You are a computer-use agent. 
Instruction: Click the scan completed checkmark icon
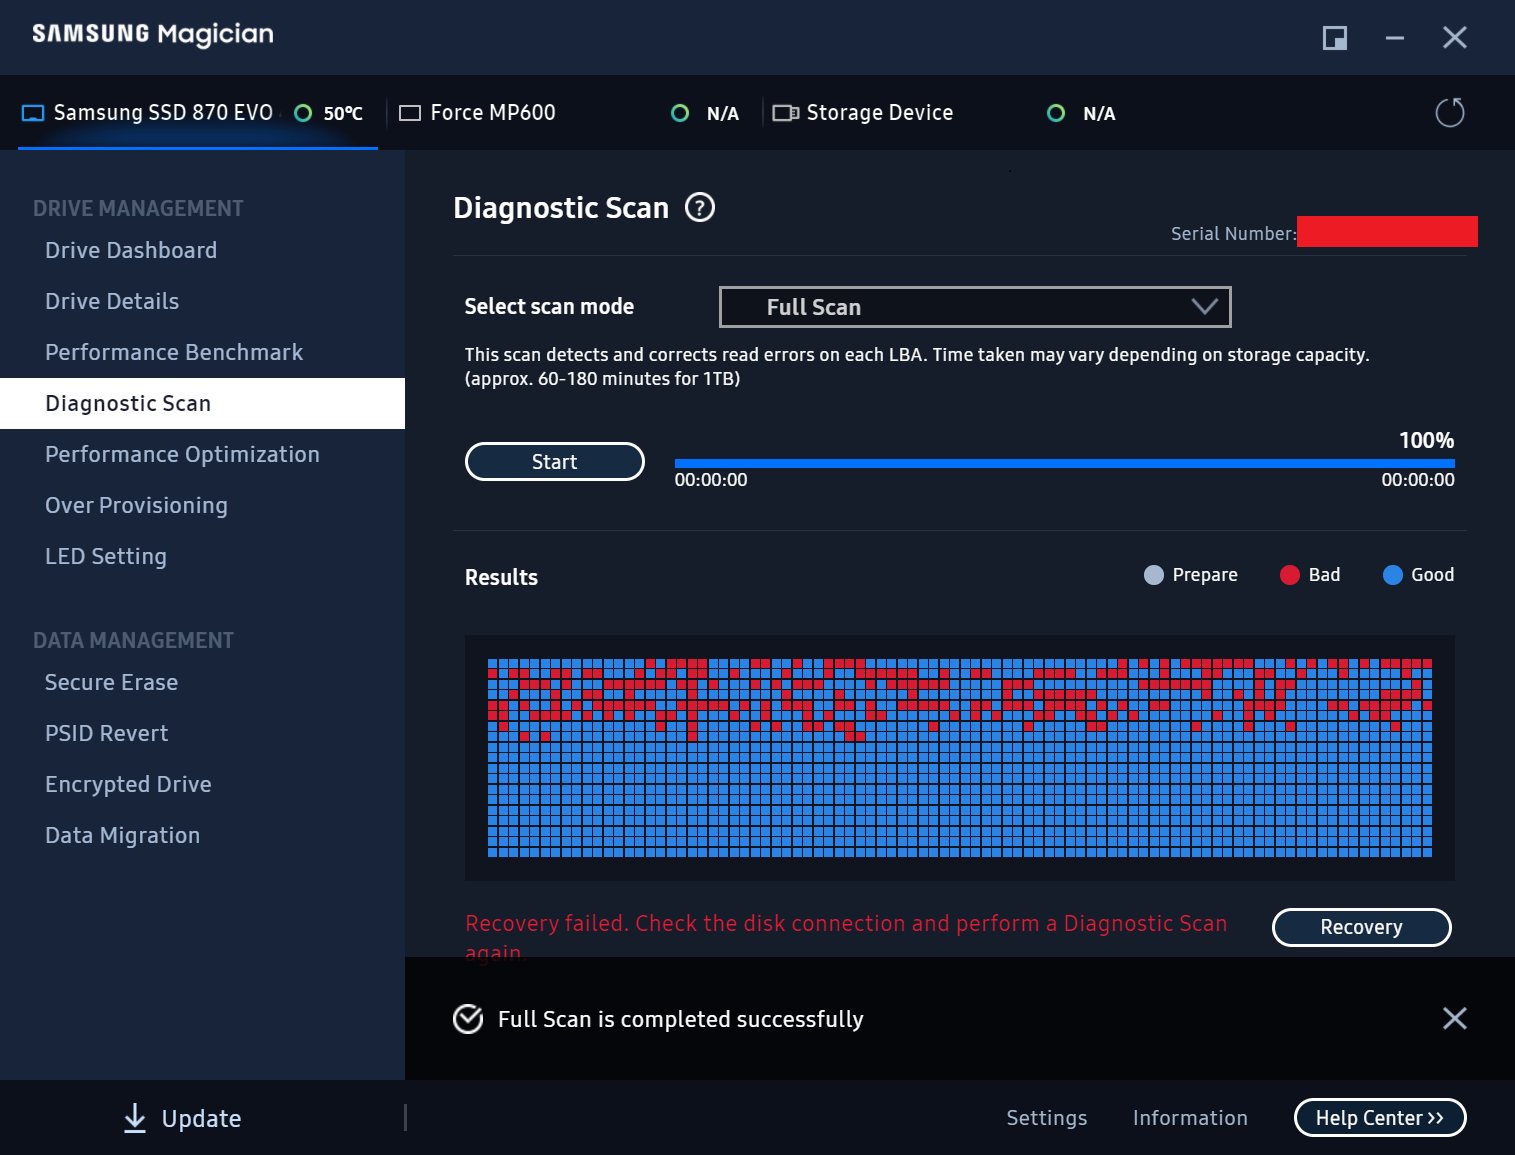(468, 1019)
